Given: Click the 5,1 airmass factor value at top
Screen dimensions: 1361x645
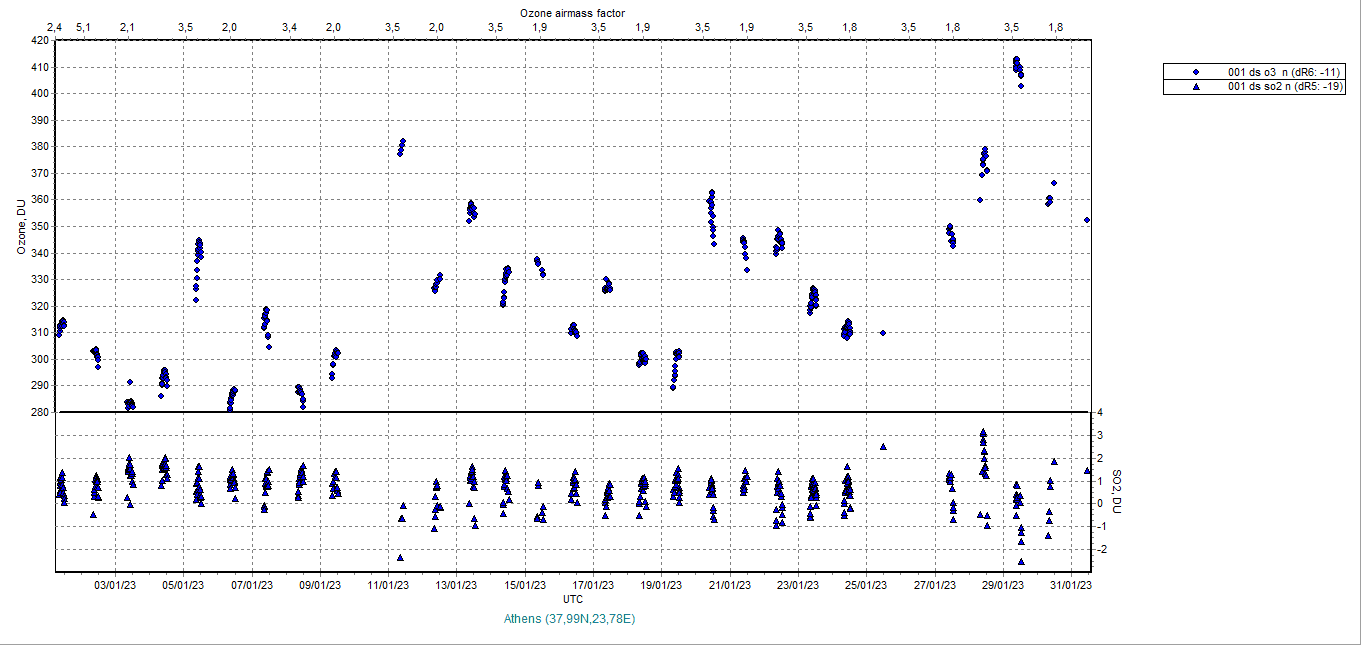Looking at the screenshot, I should 84,26.
